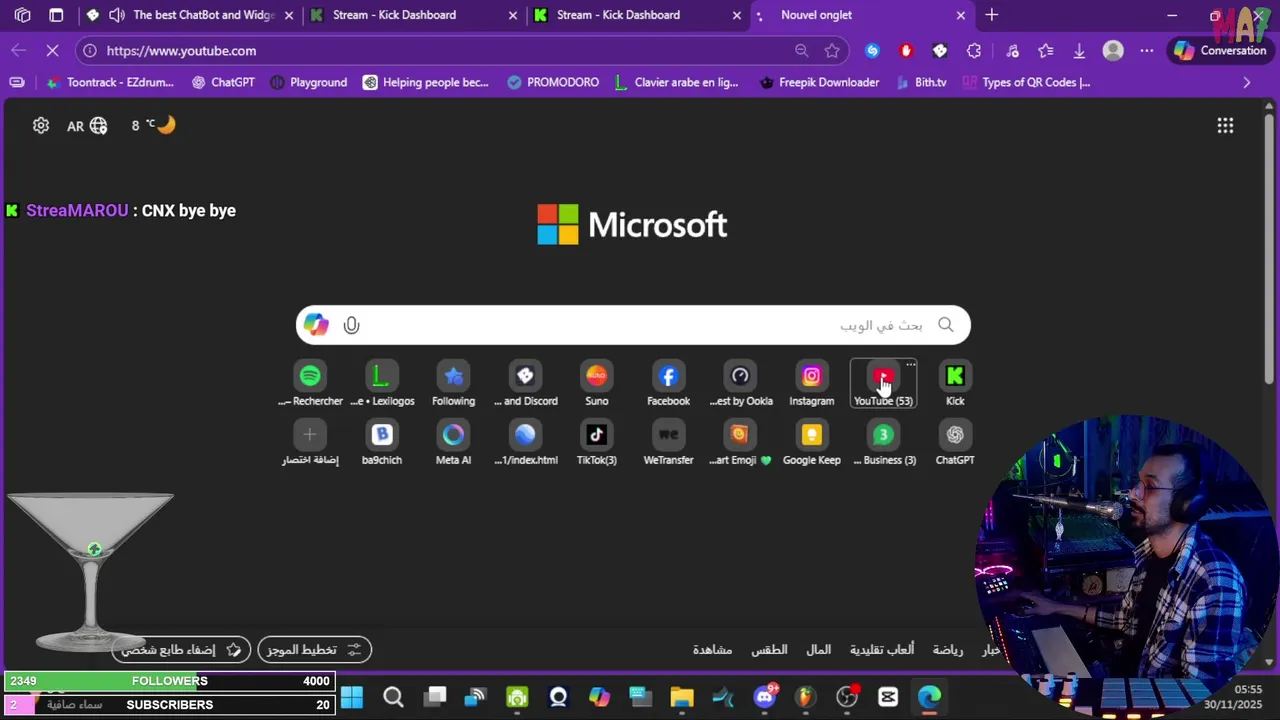Click the Copilot icon in the search box

click(316, 325)
